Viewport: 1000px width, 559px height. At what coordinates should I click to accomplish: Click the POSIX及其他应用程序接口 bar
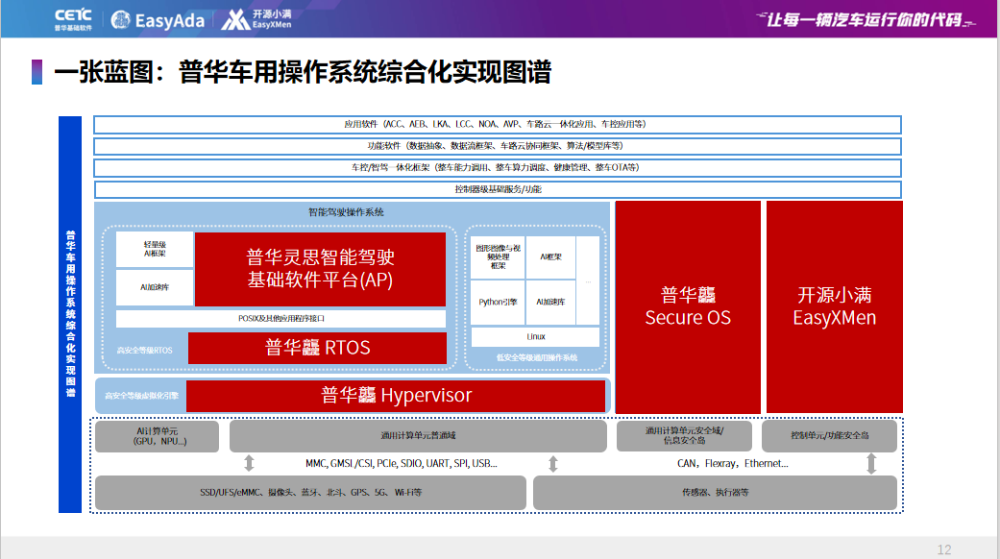(281, 318)
